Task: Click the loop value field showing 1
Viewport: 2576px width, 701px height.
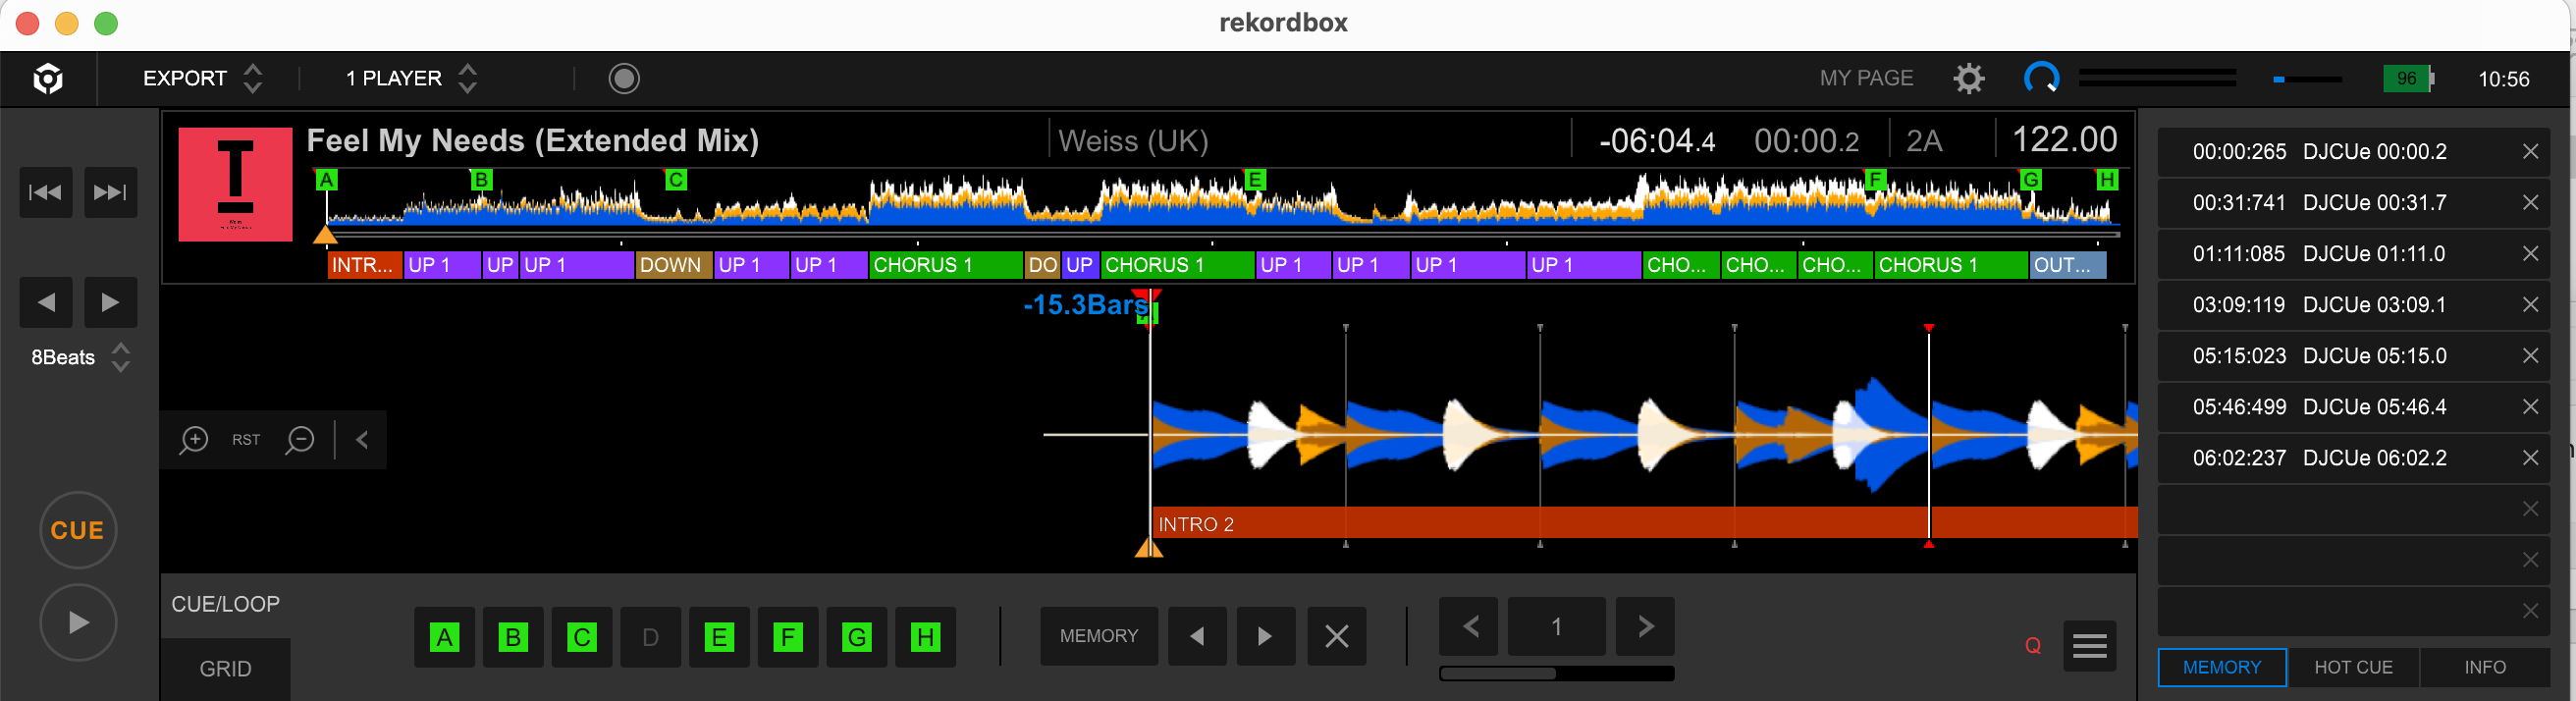Action: (x=1556, y=626)
